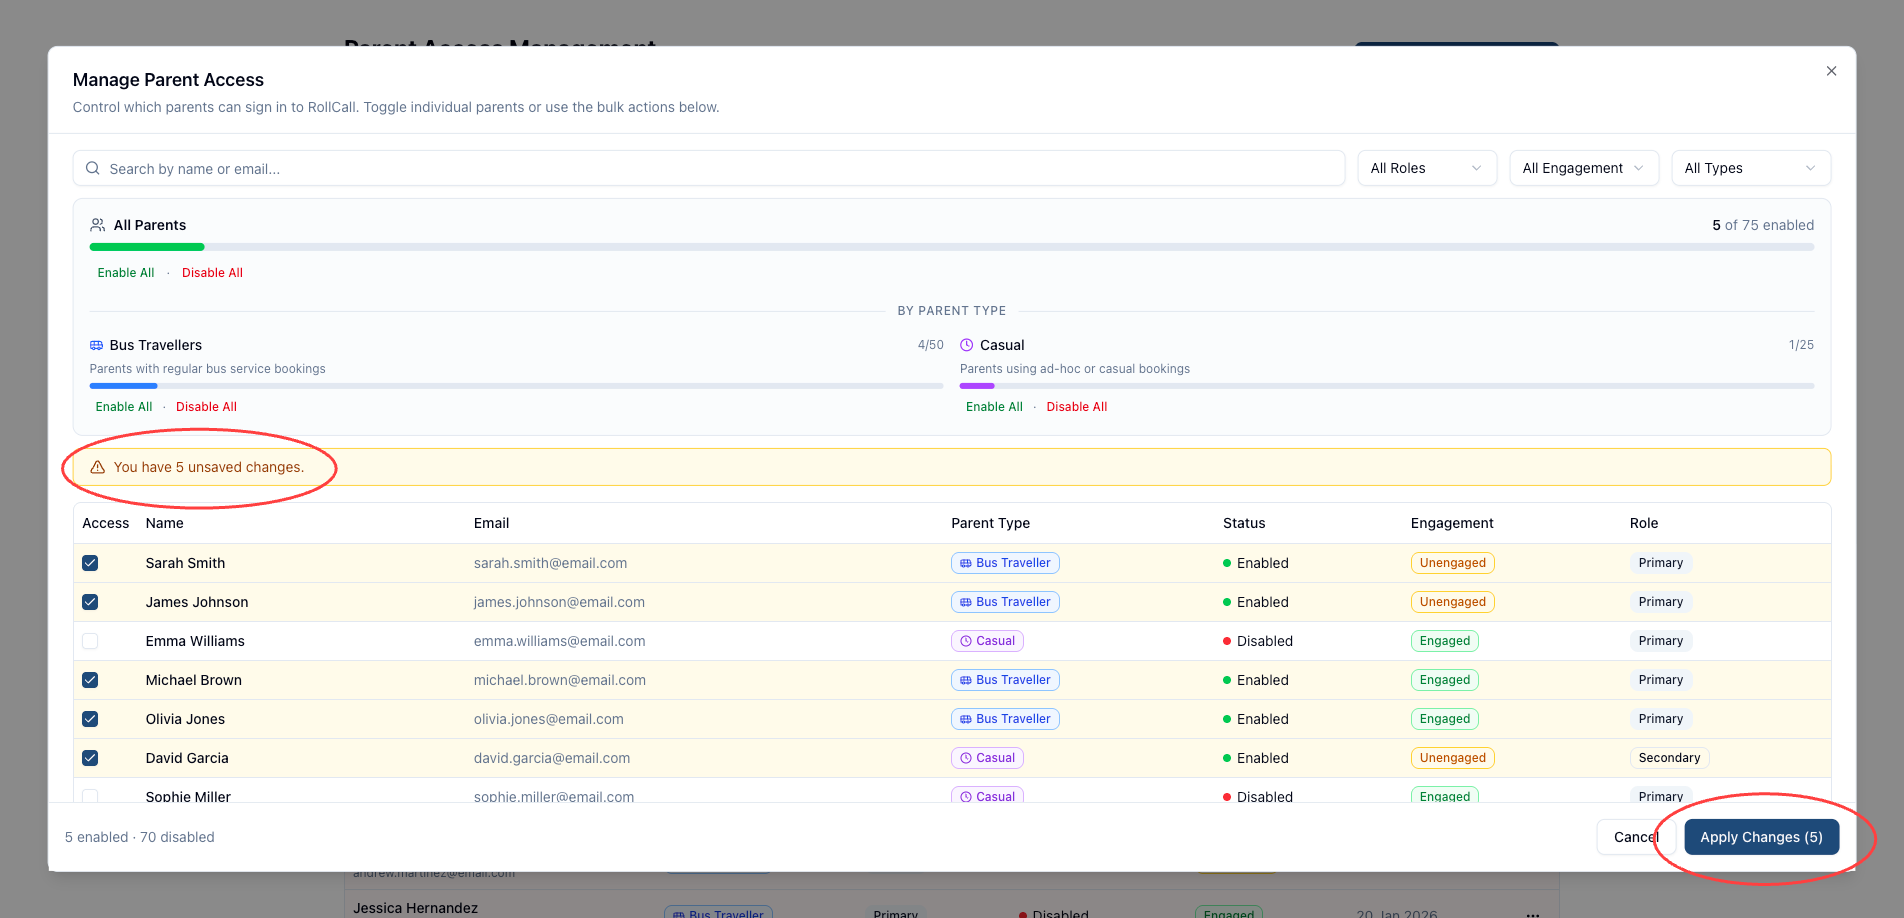Click the All Parents people icon
Image resolution: width=1904 pixels, height=918 pixels.
98,225
